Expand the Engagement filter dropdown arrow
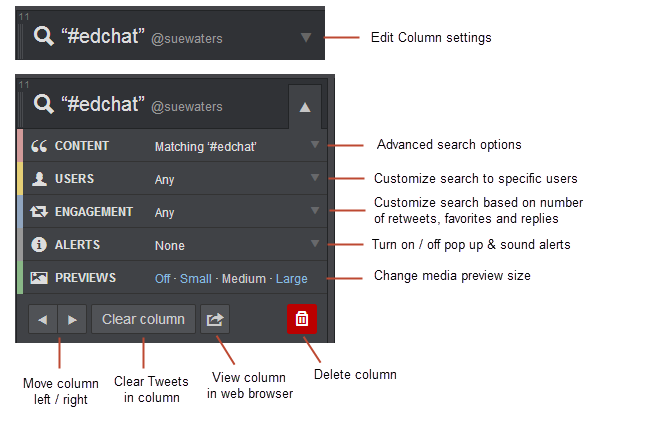The height and width of the screenshot is (421, 651). click(315, 211)
